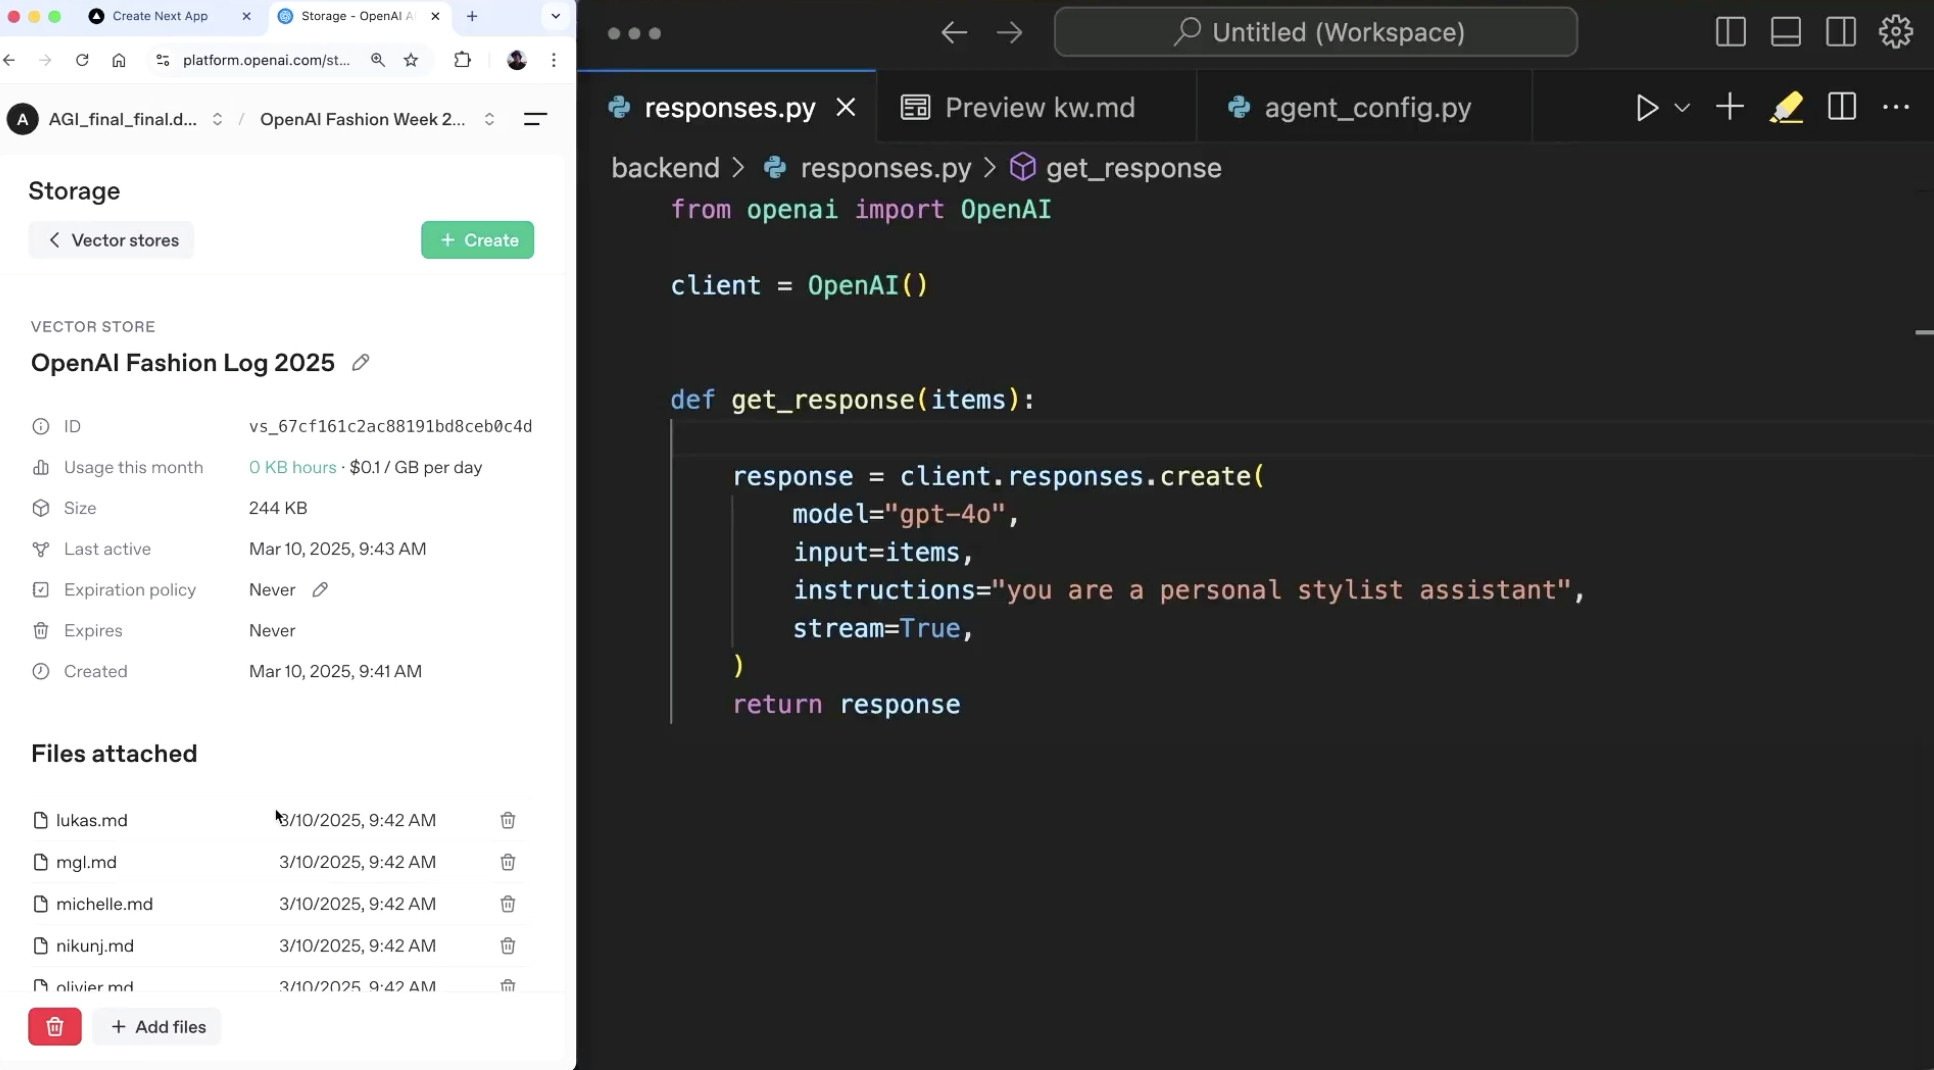The image size is (1934, 1070).
Task: Toggle the editor primary sidebar layout
Action: tap(1731, 32)
